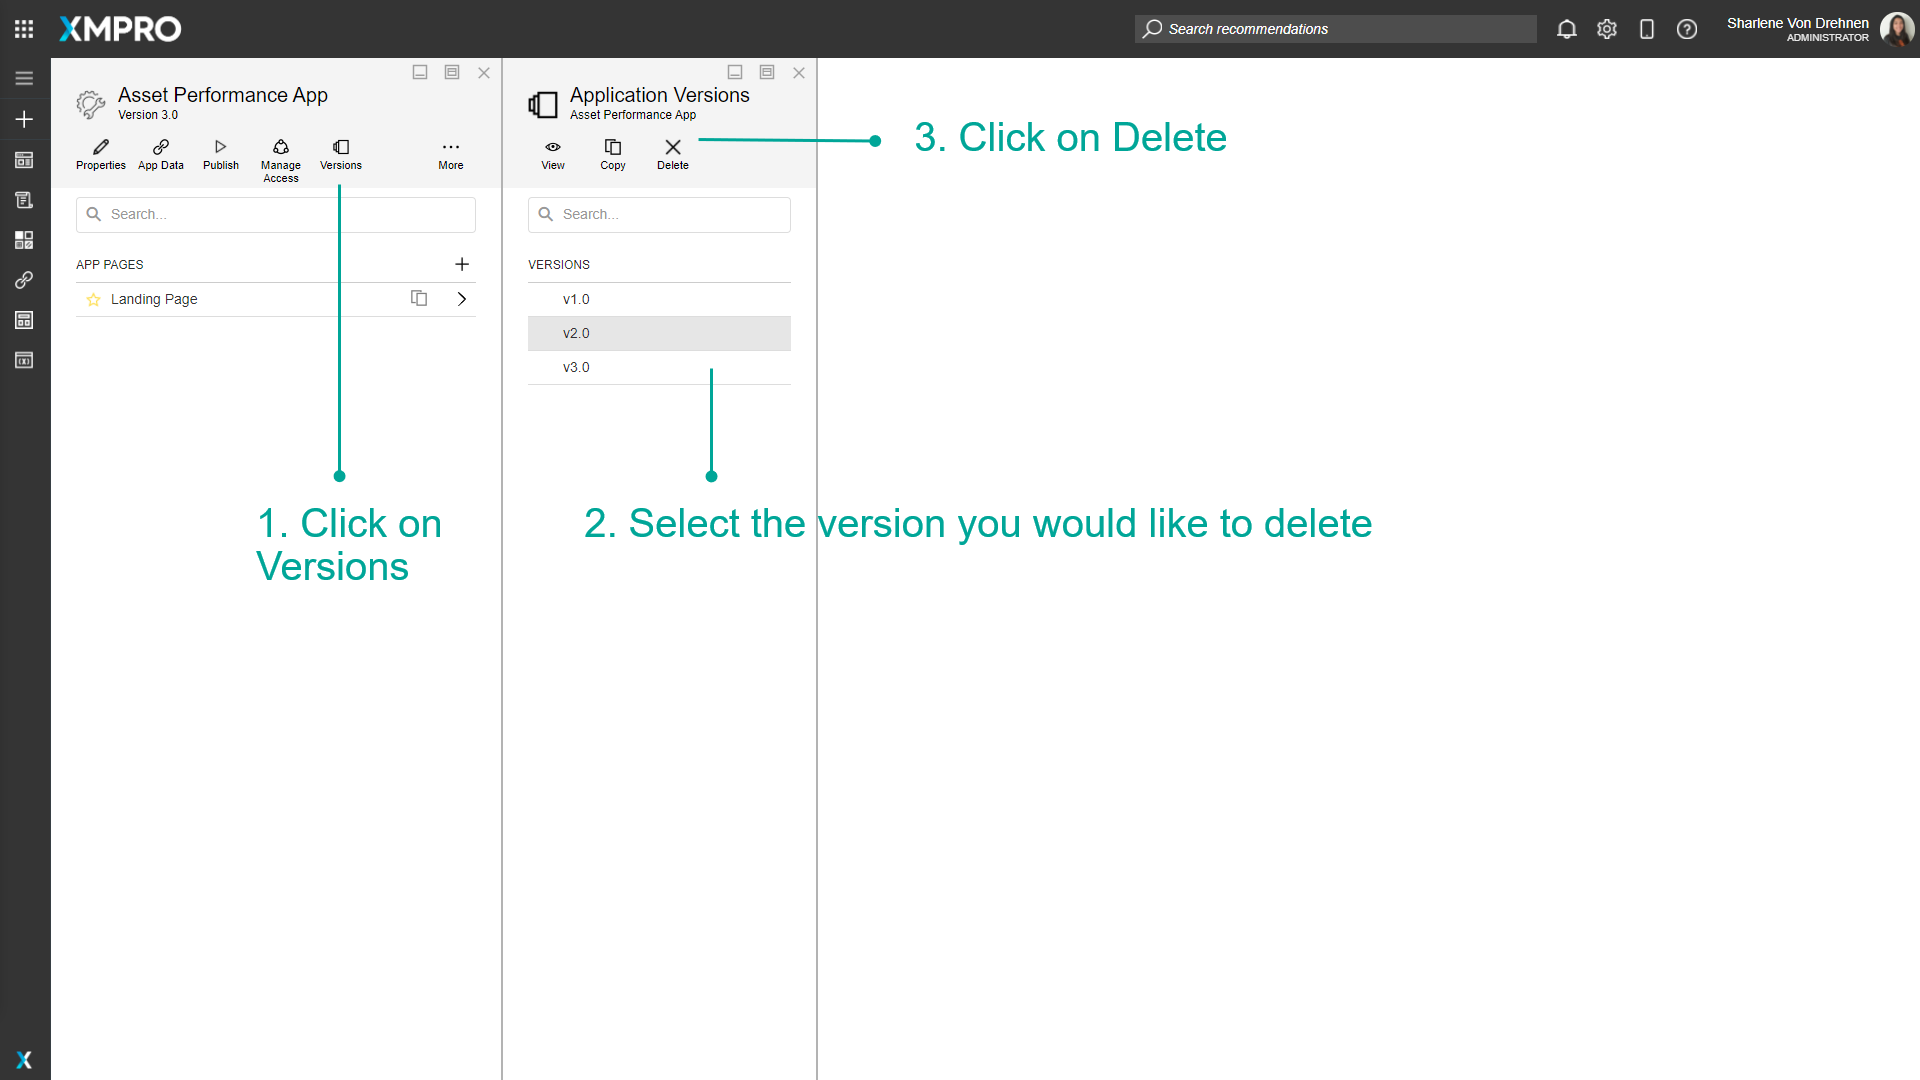This screenshot has width=1920, height=1080.
Task: Expand the Landing Page using its chevron
Action: point(461,298)
